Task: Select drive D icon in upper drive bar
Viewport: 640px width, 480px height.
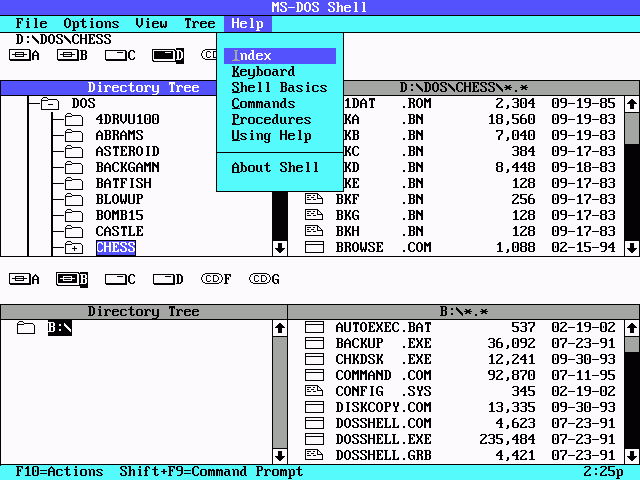Action: 167,55
